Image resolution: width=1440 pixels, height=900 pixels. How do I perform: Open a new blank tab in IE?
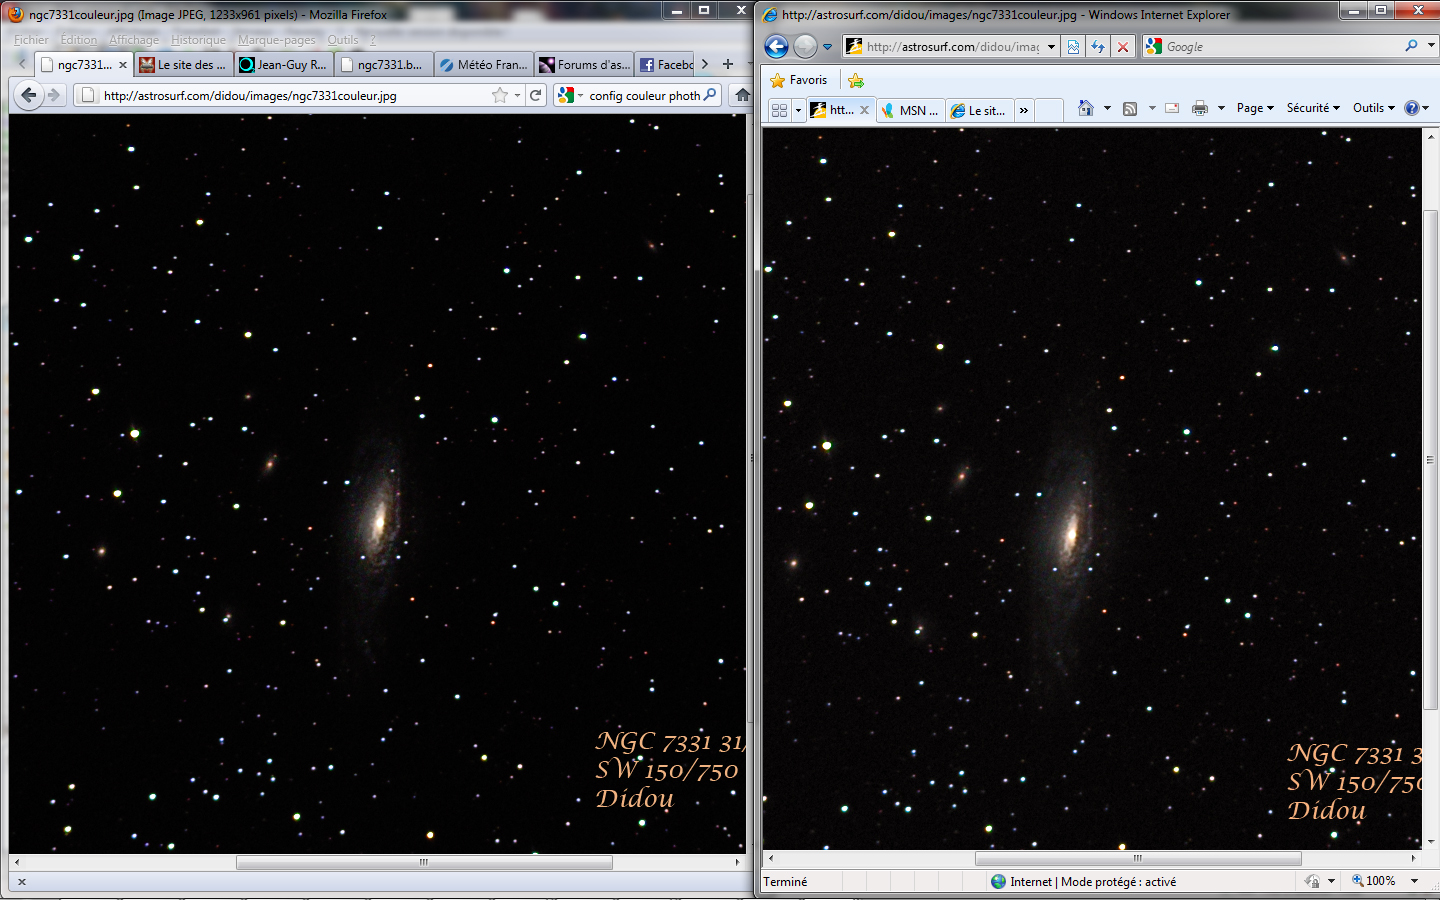tap(1048, 110)
